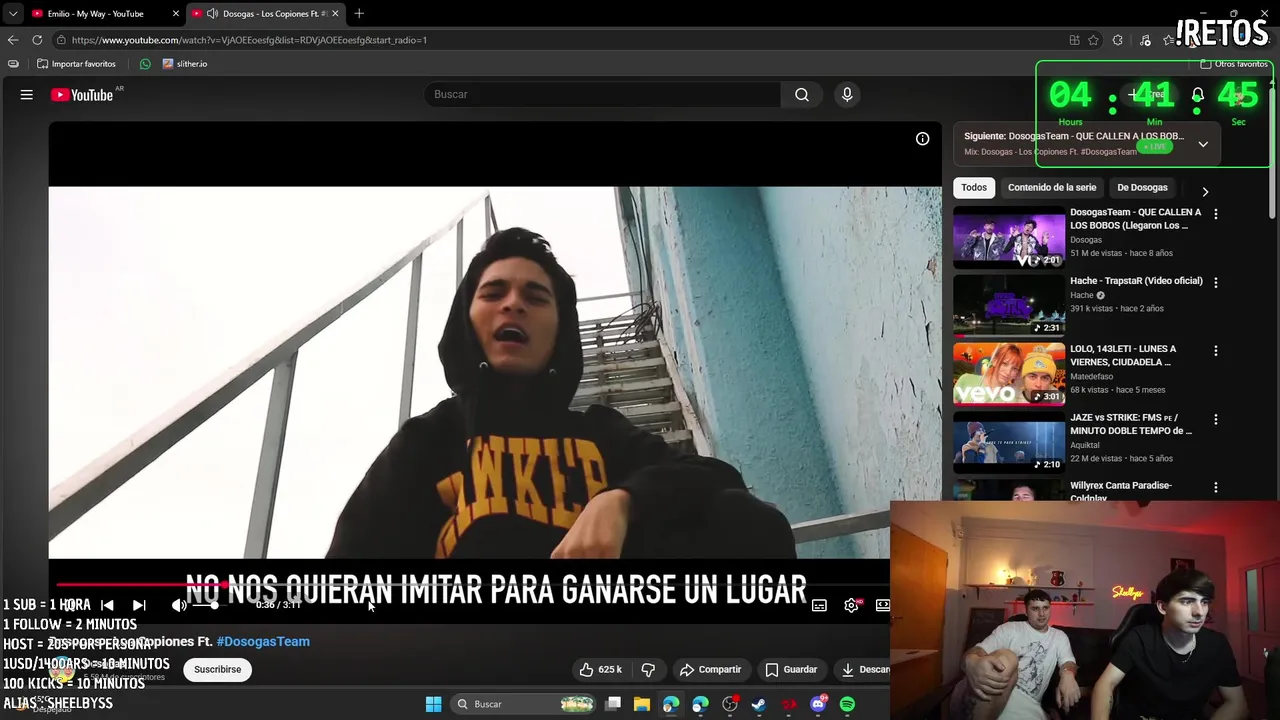This screenshot has width=1280, height=720.
Task: Dislike the Dosogas video
Action: [648, 669]
